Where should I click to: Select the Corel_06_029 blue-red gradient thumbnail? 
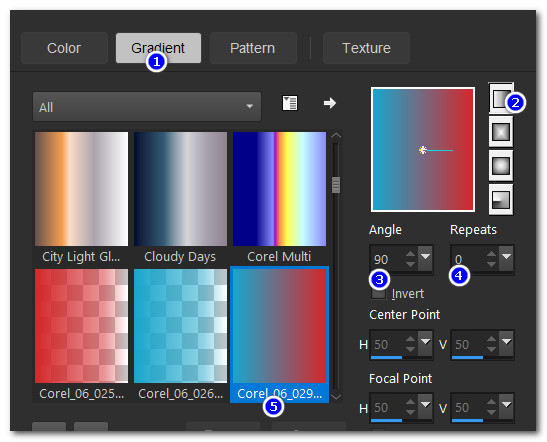[279, 326]
